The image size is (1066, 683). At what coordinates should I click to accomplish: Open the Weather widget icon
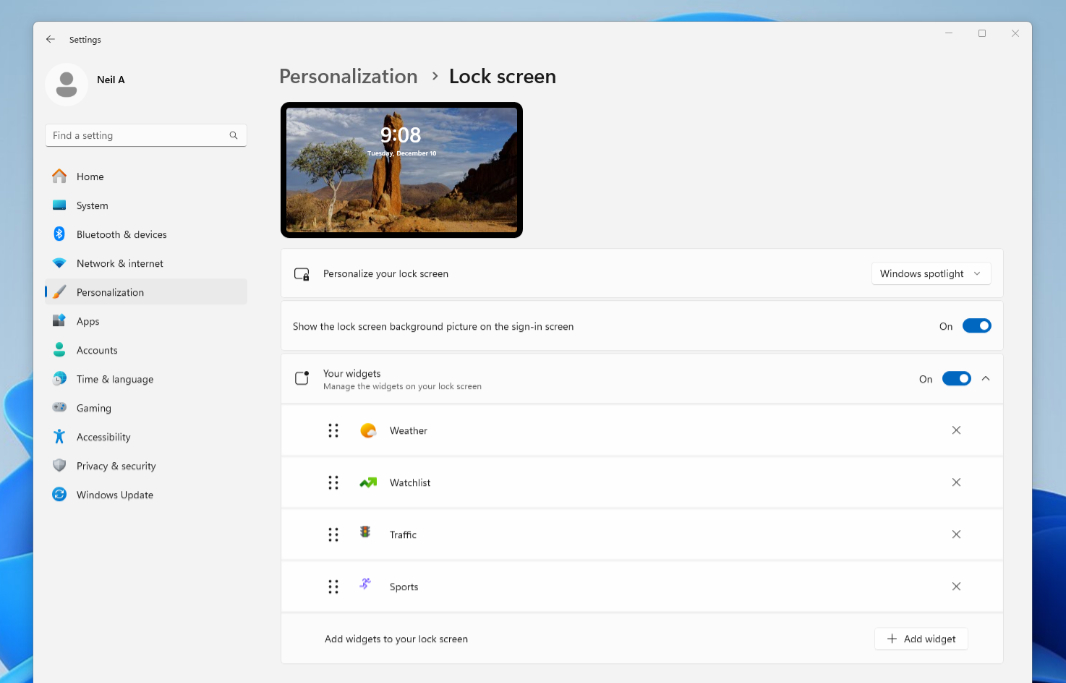pyautogui.click(x=368, y=430)
